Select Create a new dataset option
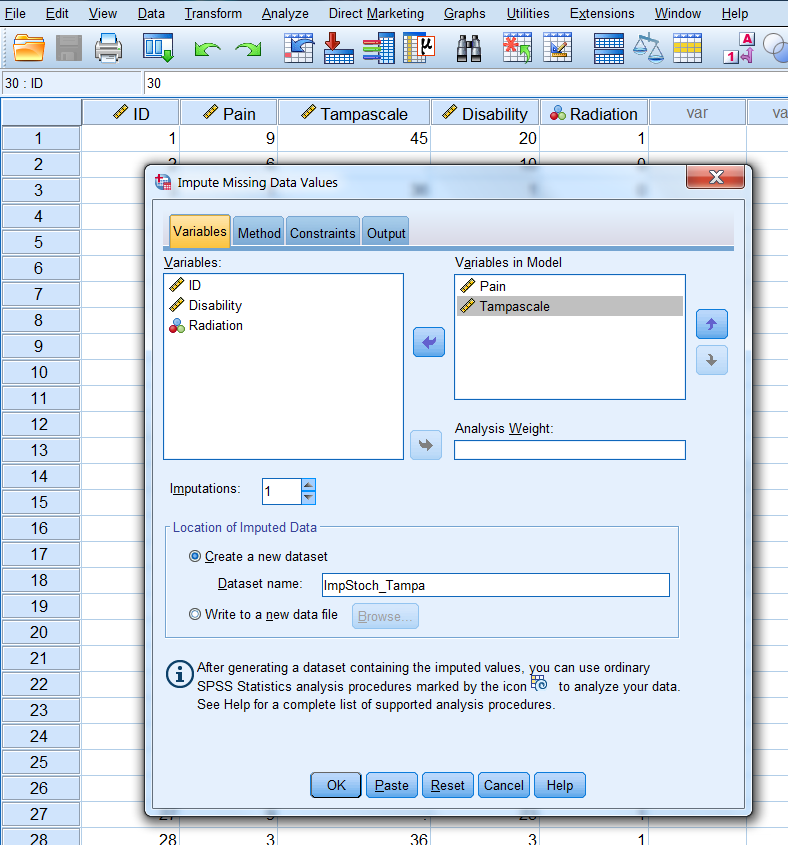This screenshot has height=845, width=788. pyautogui.click(x=195, y=556)
